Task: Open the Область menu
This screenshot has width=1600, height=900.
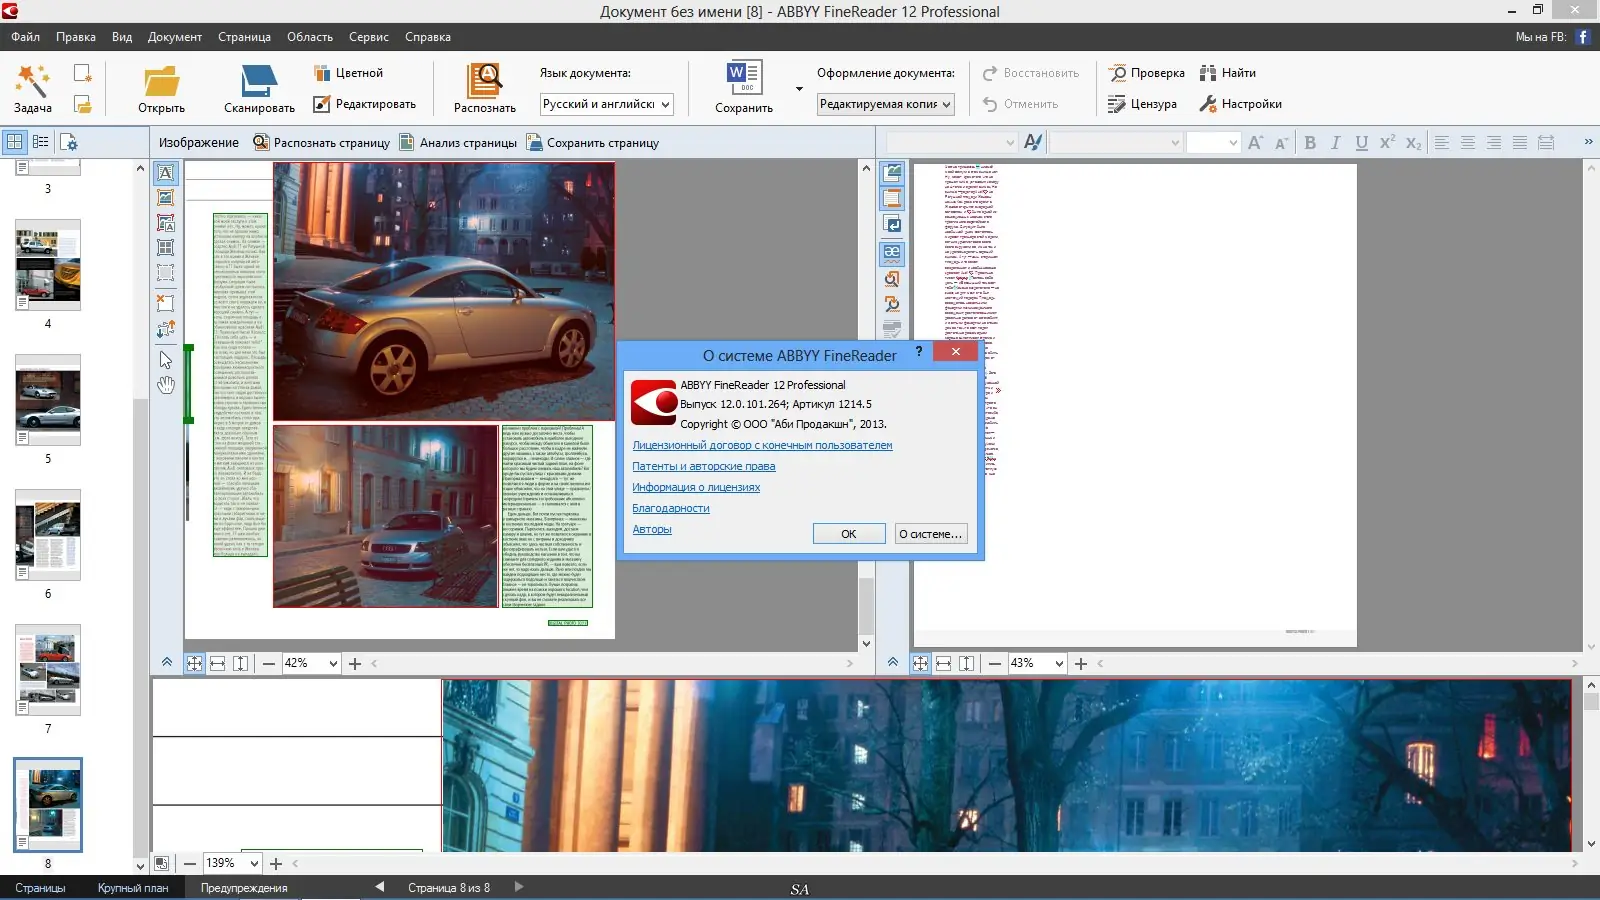Action: pos(310,37)
